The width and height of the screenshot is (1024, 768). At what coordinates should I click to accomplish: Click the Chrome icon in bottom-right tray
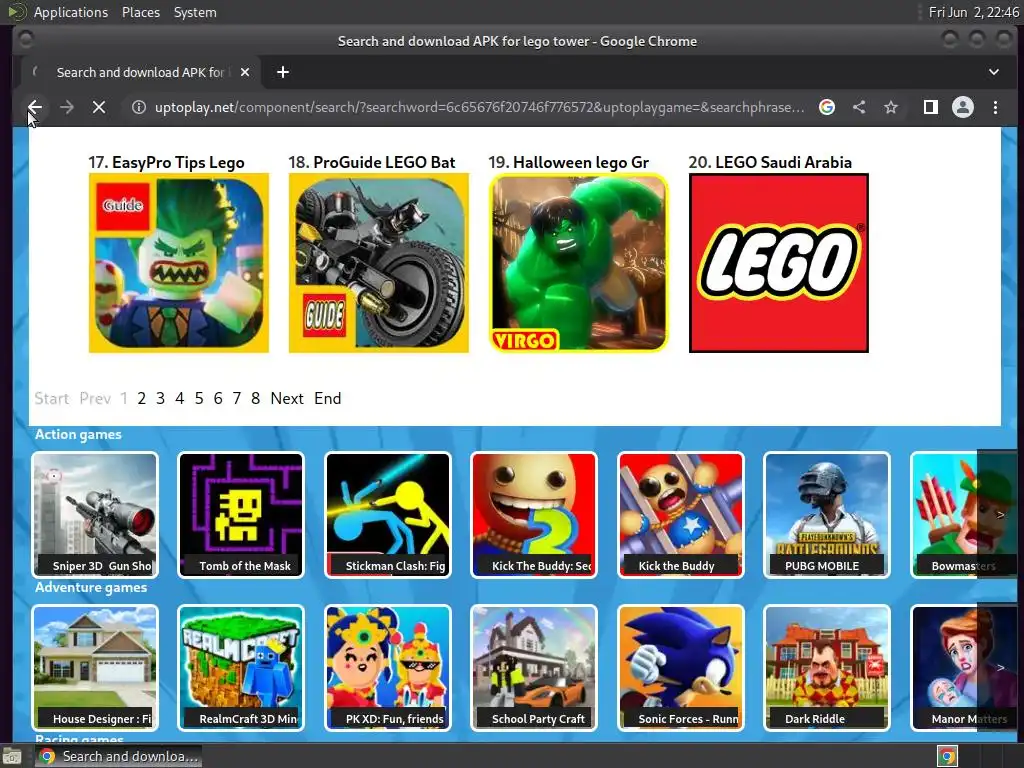(x=947, y=756)
